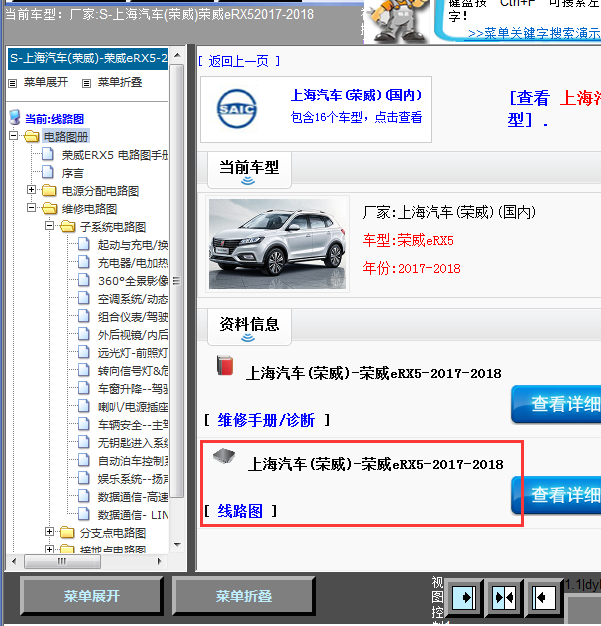Open the 线路图 link
This screenshot has width=601, height=626.
point(240,511)
